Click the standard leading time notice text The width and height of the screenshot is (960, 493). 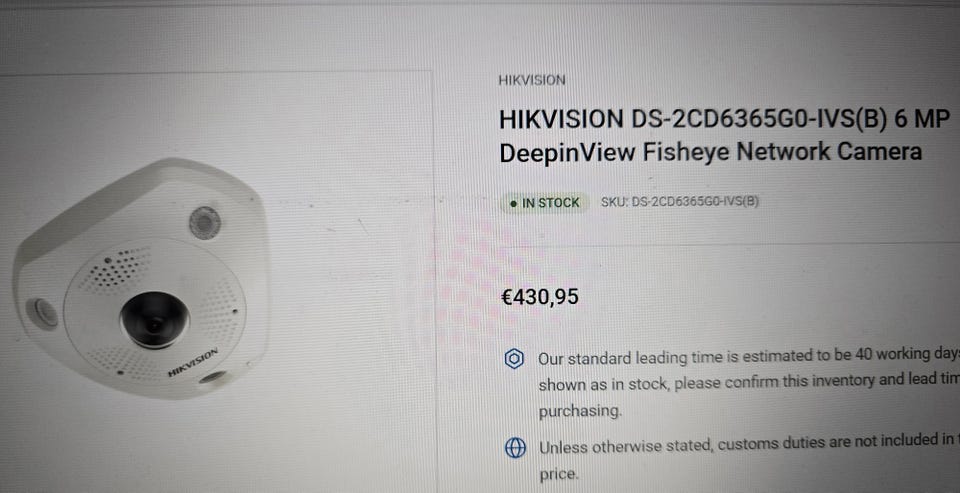coord(749,382)
